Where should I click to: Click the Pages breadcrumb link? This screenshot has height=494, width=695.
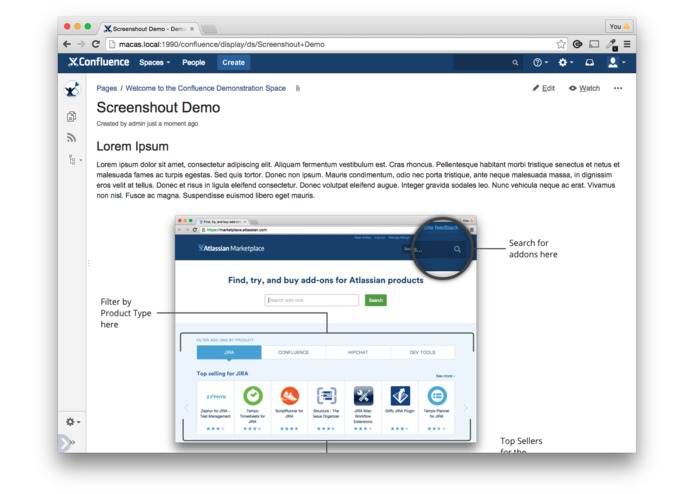coord(106,88)
